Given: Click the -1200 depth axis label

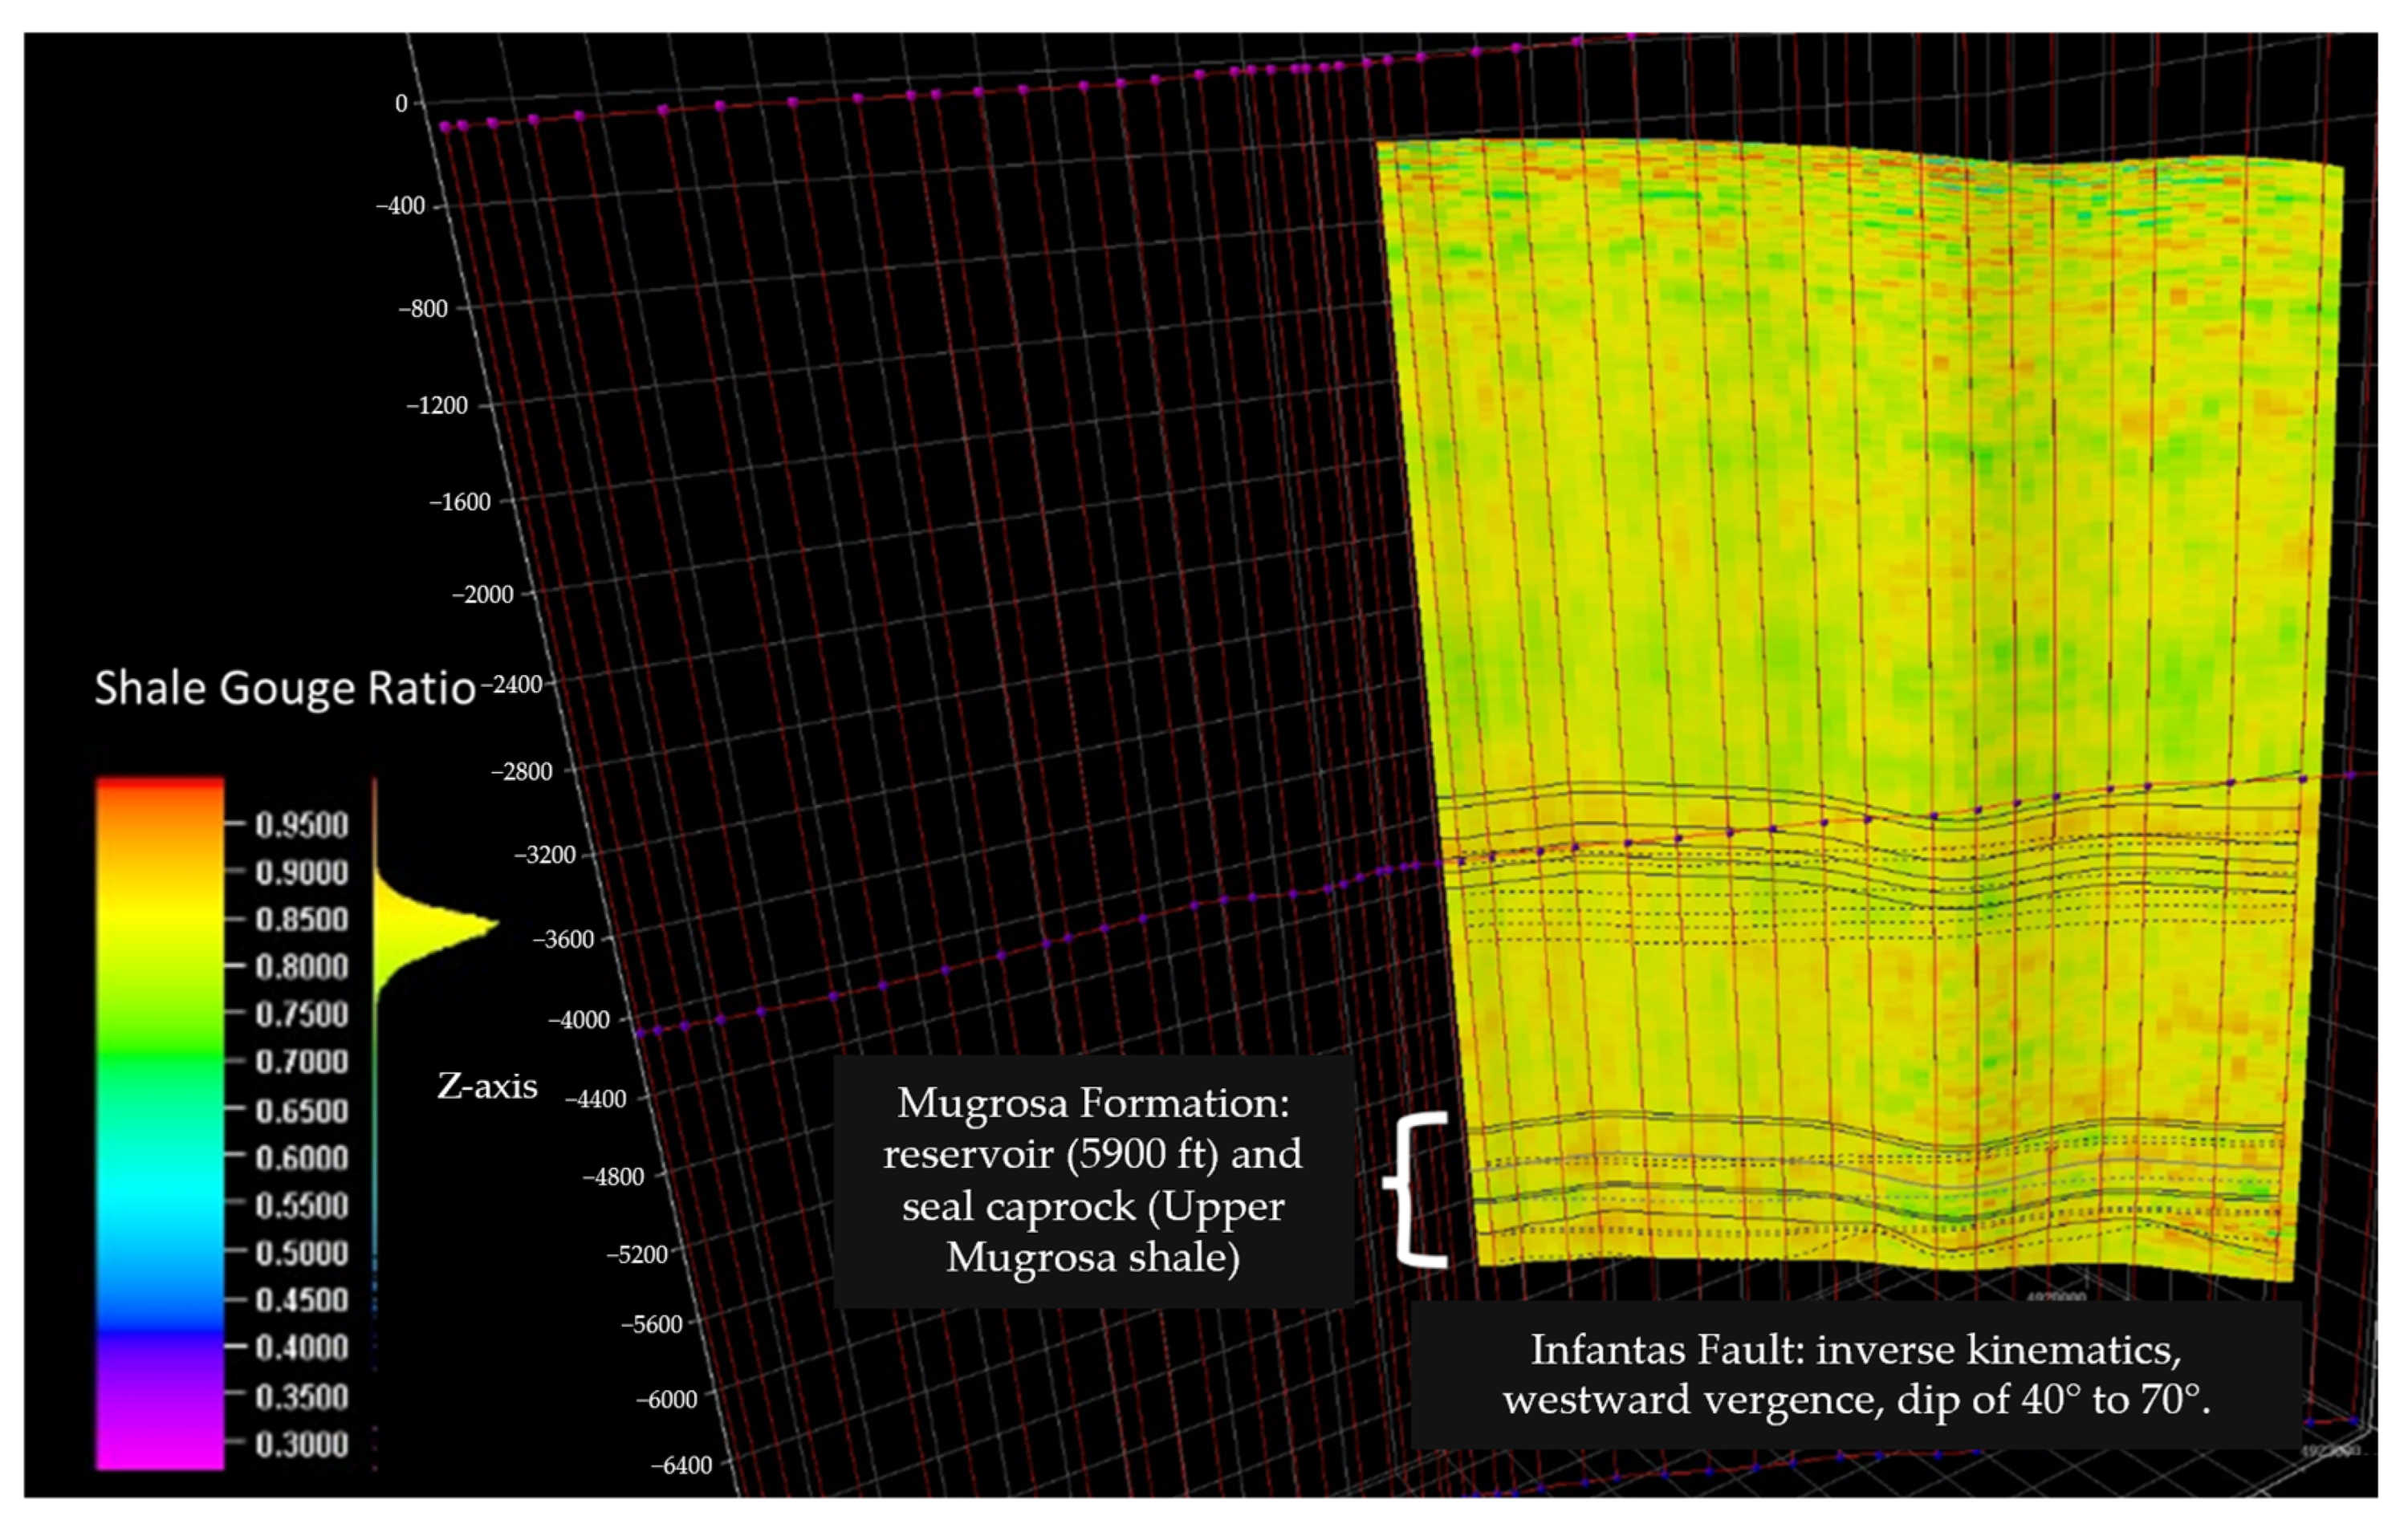Looking at the screenshot, I should tap(437, 406).
